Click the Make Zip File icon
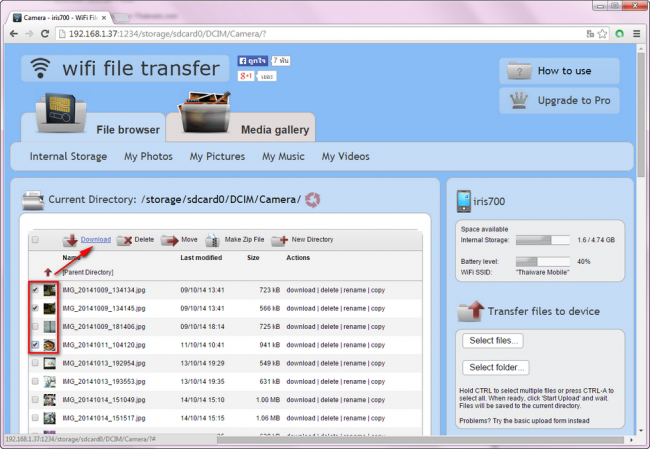This screenshot has height=449, width=650. [212, 240]
